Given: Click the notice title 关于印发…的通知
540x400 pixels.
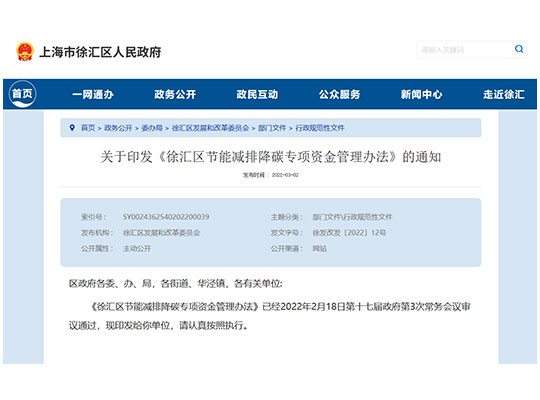Looking at the screenshot, I should [x=271, y=157].
